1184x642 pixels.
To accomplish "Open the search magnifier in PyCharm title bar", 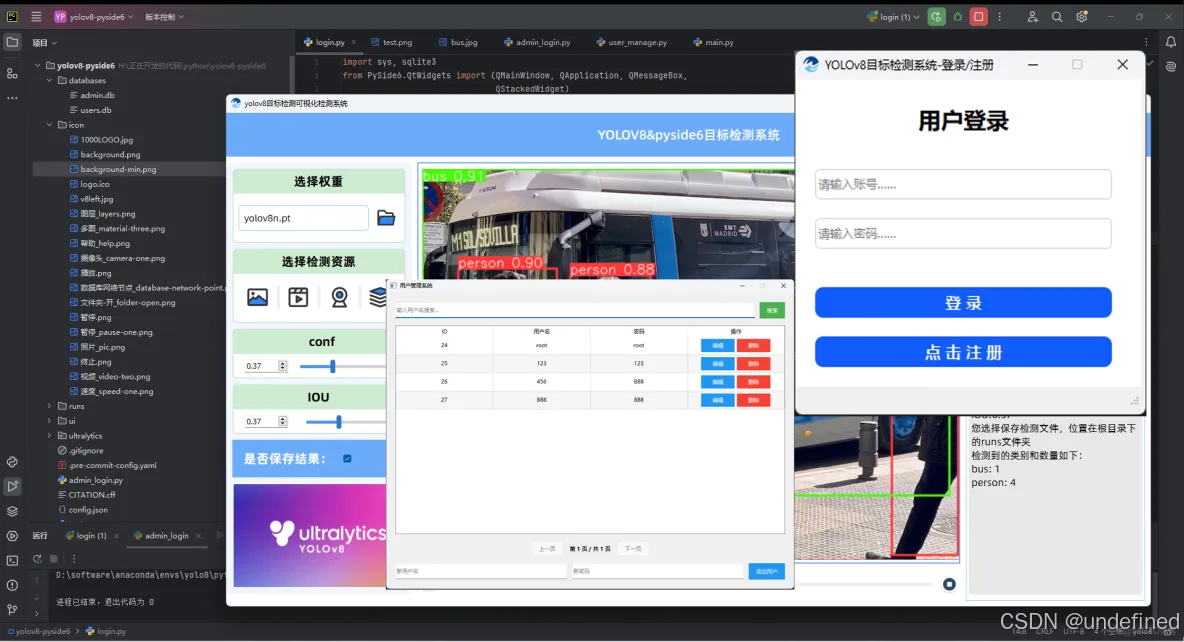I will click(x=1056, y=16).
